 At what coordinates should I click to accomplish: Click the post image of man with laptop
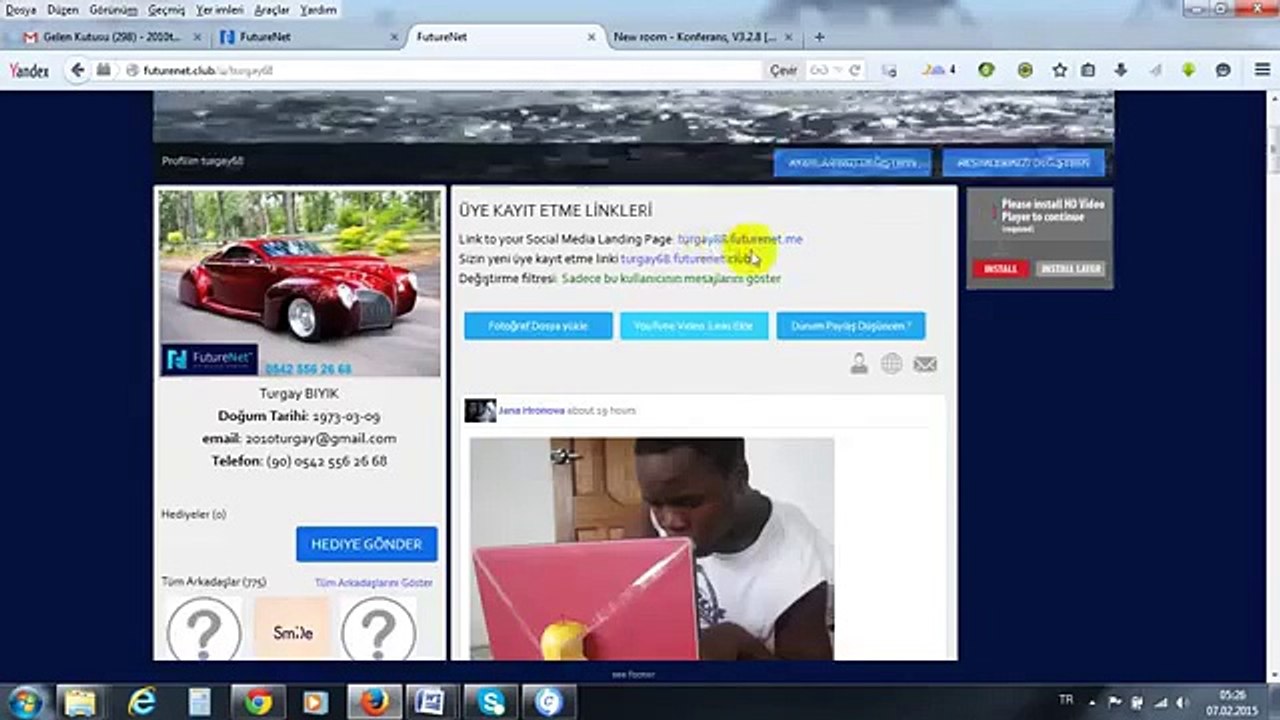[652, 549]
